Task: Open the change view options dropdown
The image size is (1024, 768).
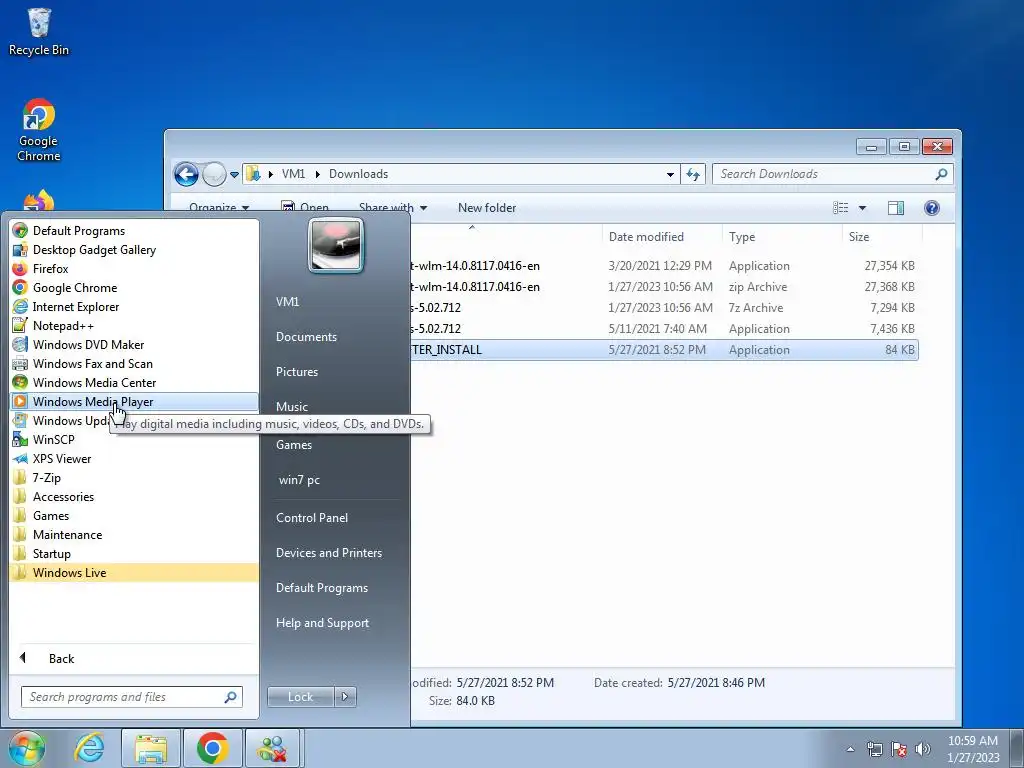Action: coord(862,208)
